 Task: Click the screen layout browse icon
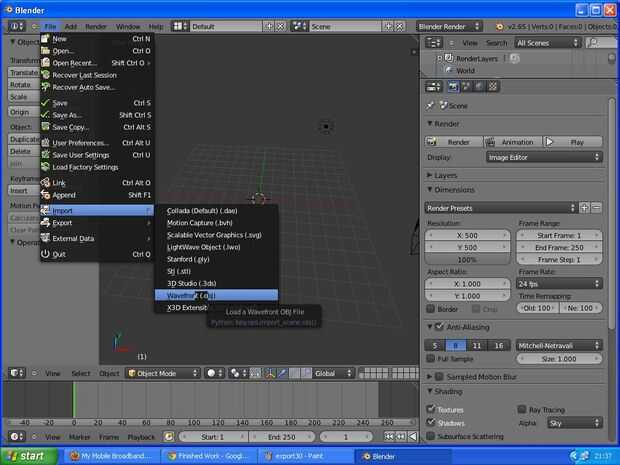coord(180,26)
